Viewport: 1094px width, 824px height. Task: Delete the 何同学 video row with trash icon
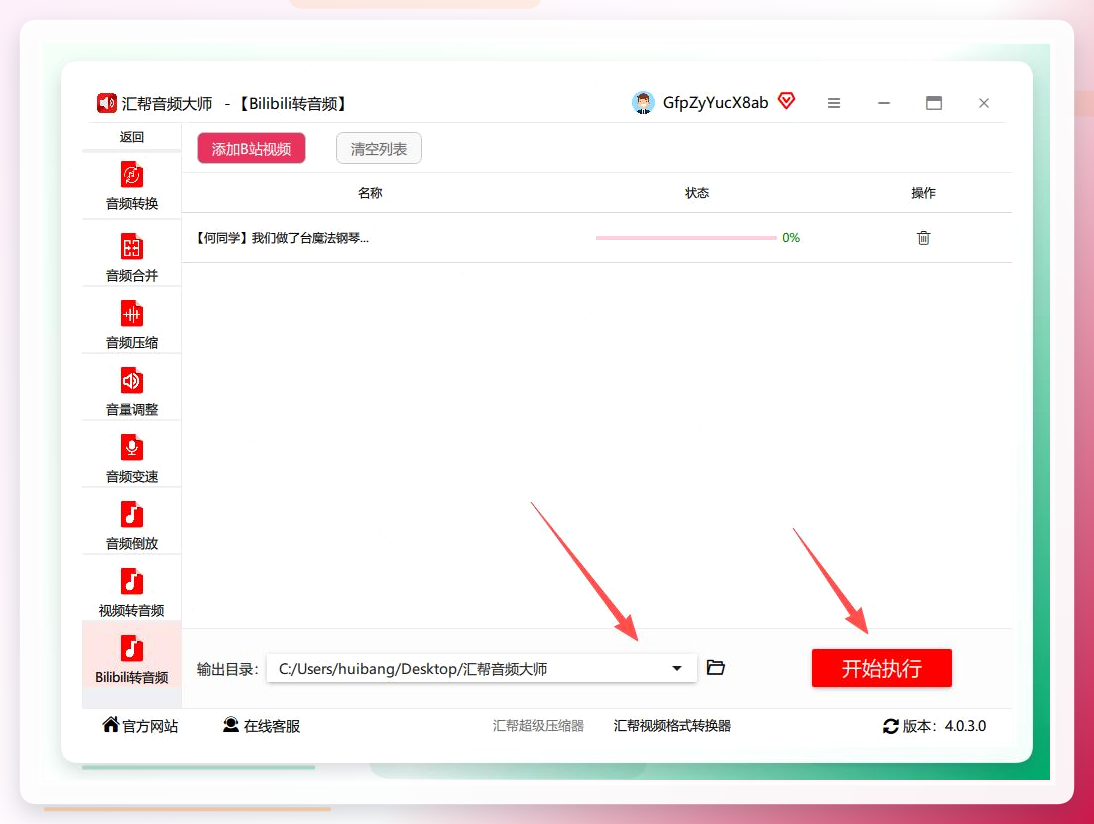923,238
